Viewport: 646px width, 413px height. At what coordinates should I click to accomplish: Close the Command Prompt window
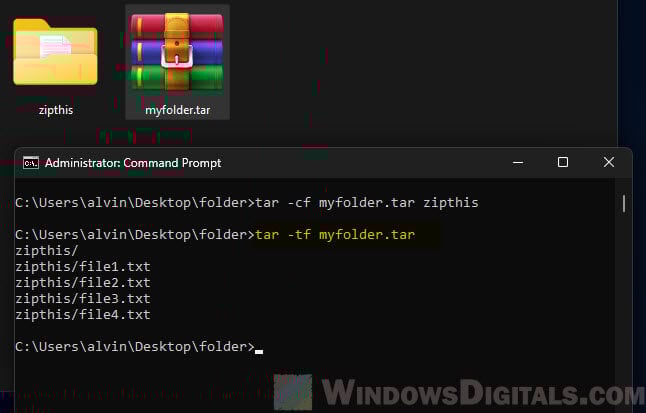[x=609, y=162]
